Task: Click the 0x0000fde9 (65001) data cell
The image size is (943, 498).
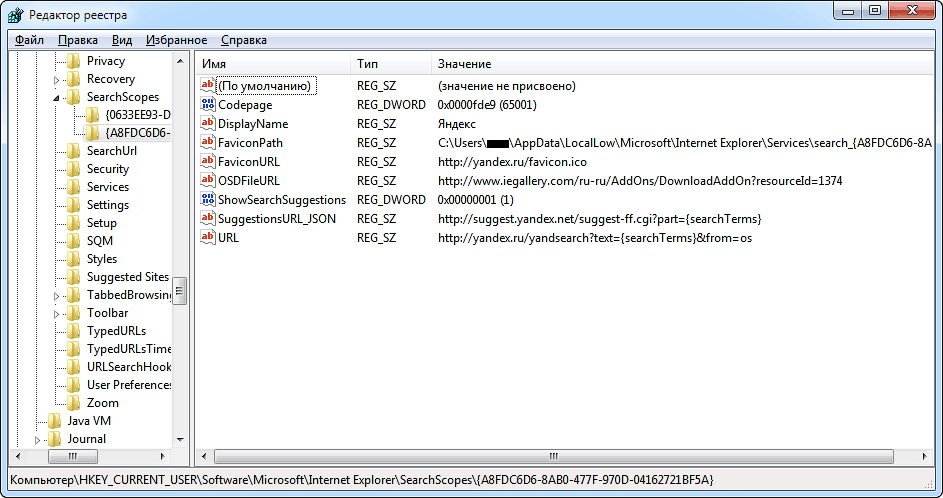Action: click(x=487, y=105)
